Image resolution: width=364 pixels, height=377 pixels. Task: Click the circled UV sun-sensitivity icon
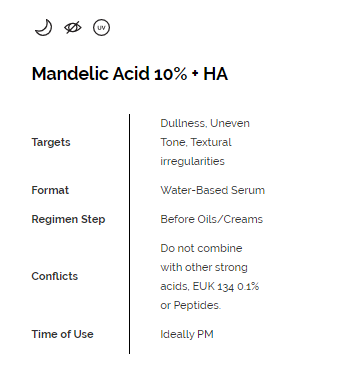coord(101,27)
